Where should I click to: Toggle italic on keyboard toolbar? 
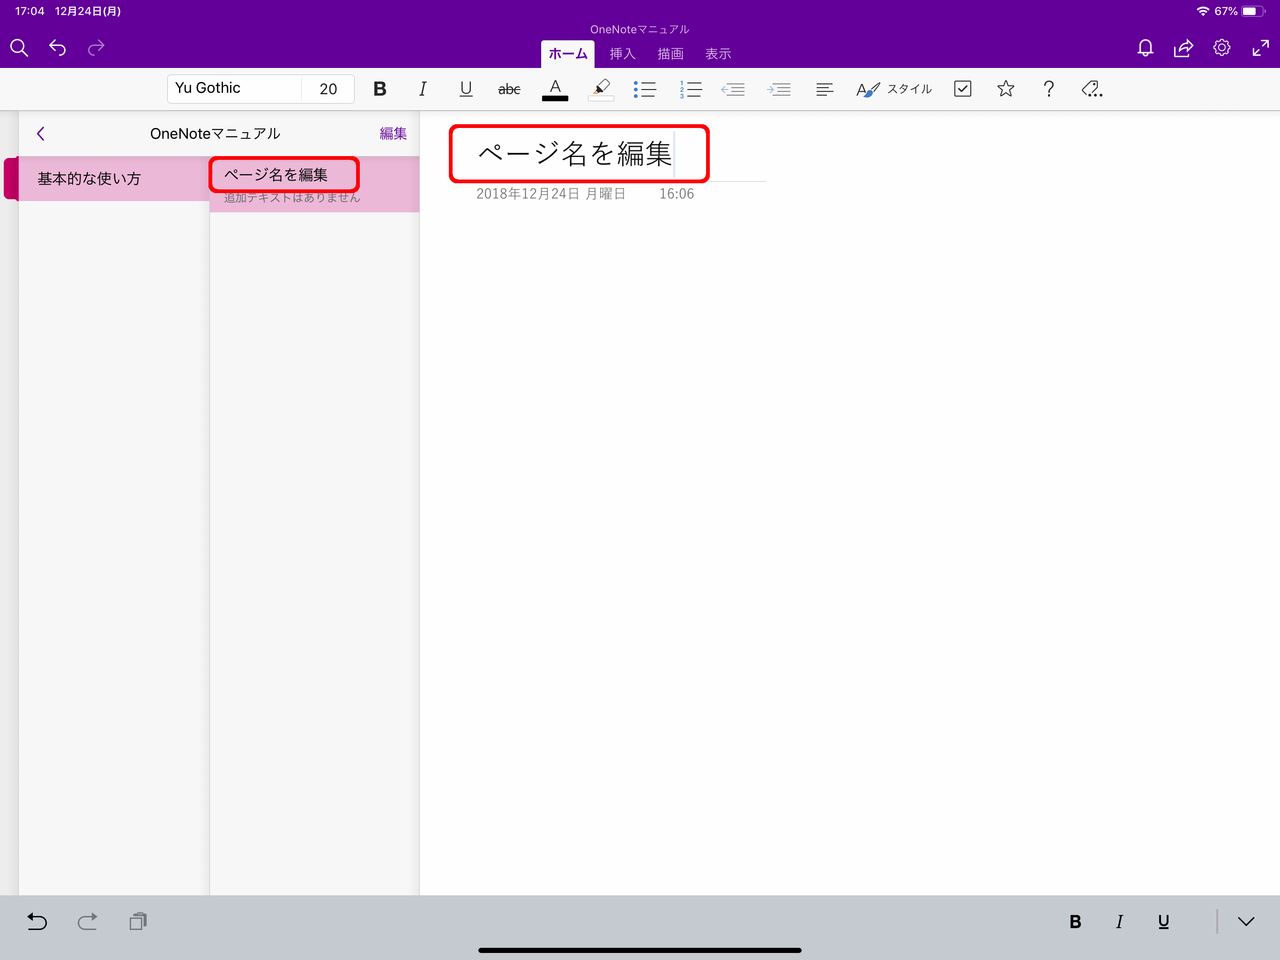tap(1119, 922)
